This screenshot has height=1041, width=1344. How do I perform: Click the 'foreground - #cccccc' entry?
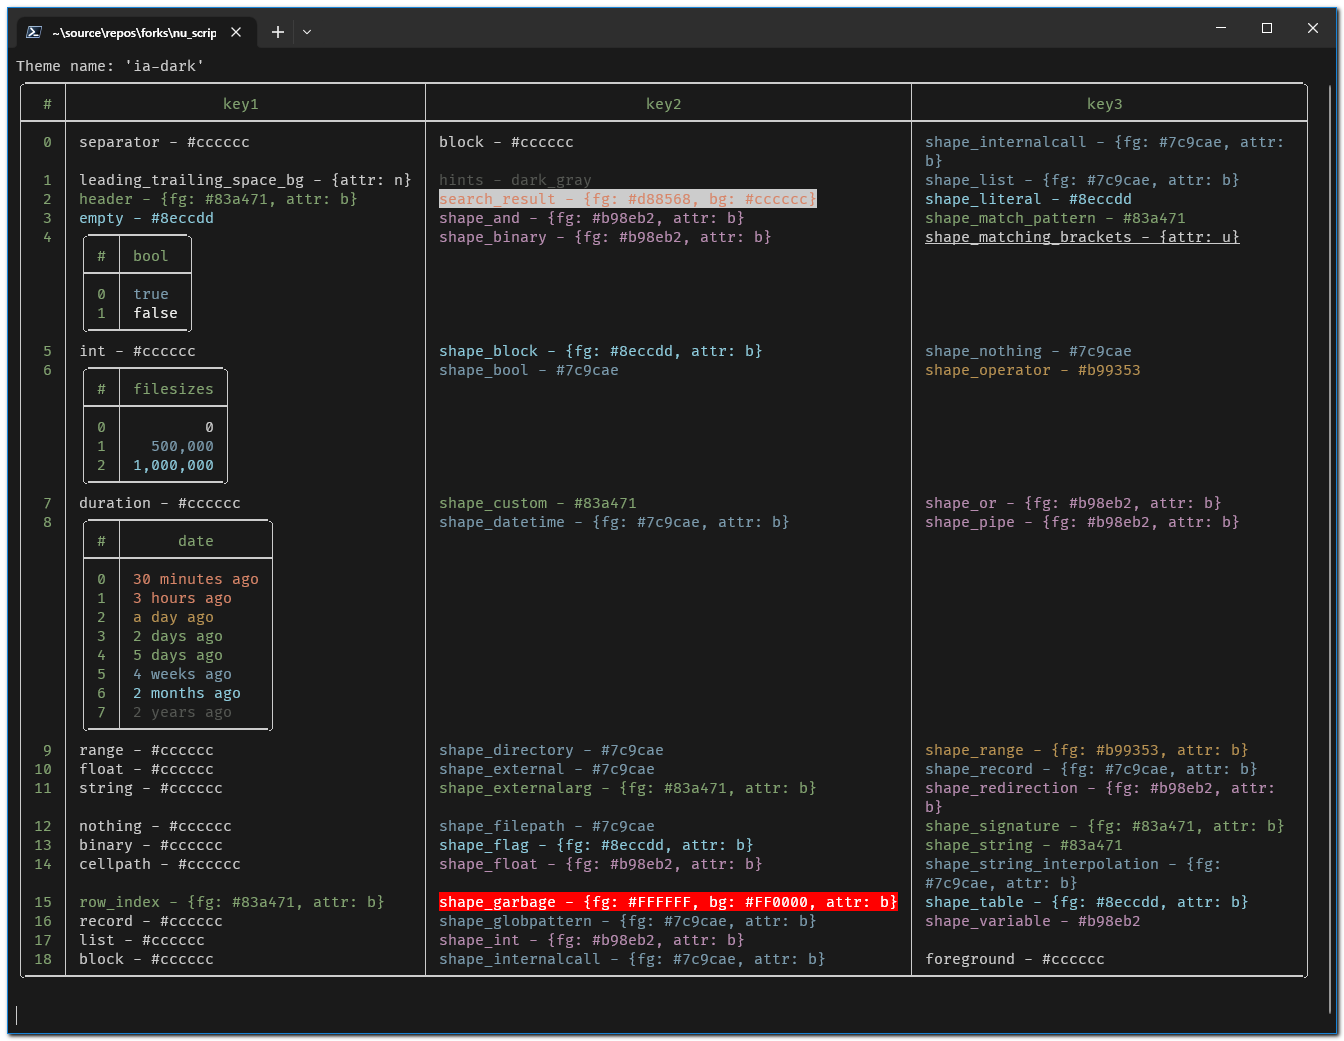click(x=1015, y=959)
